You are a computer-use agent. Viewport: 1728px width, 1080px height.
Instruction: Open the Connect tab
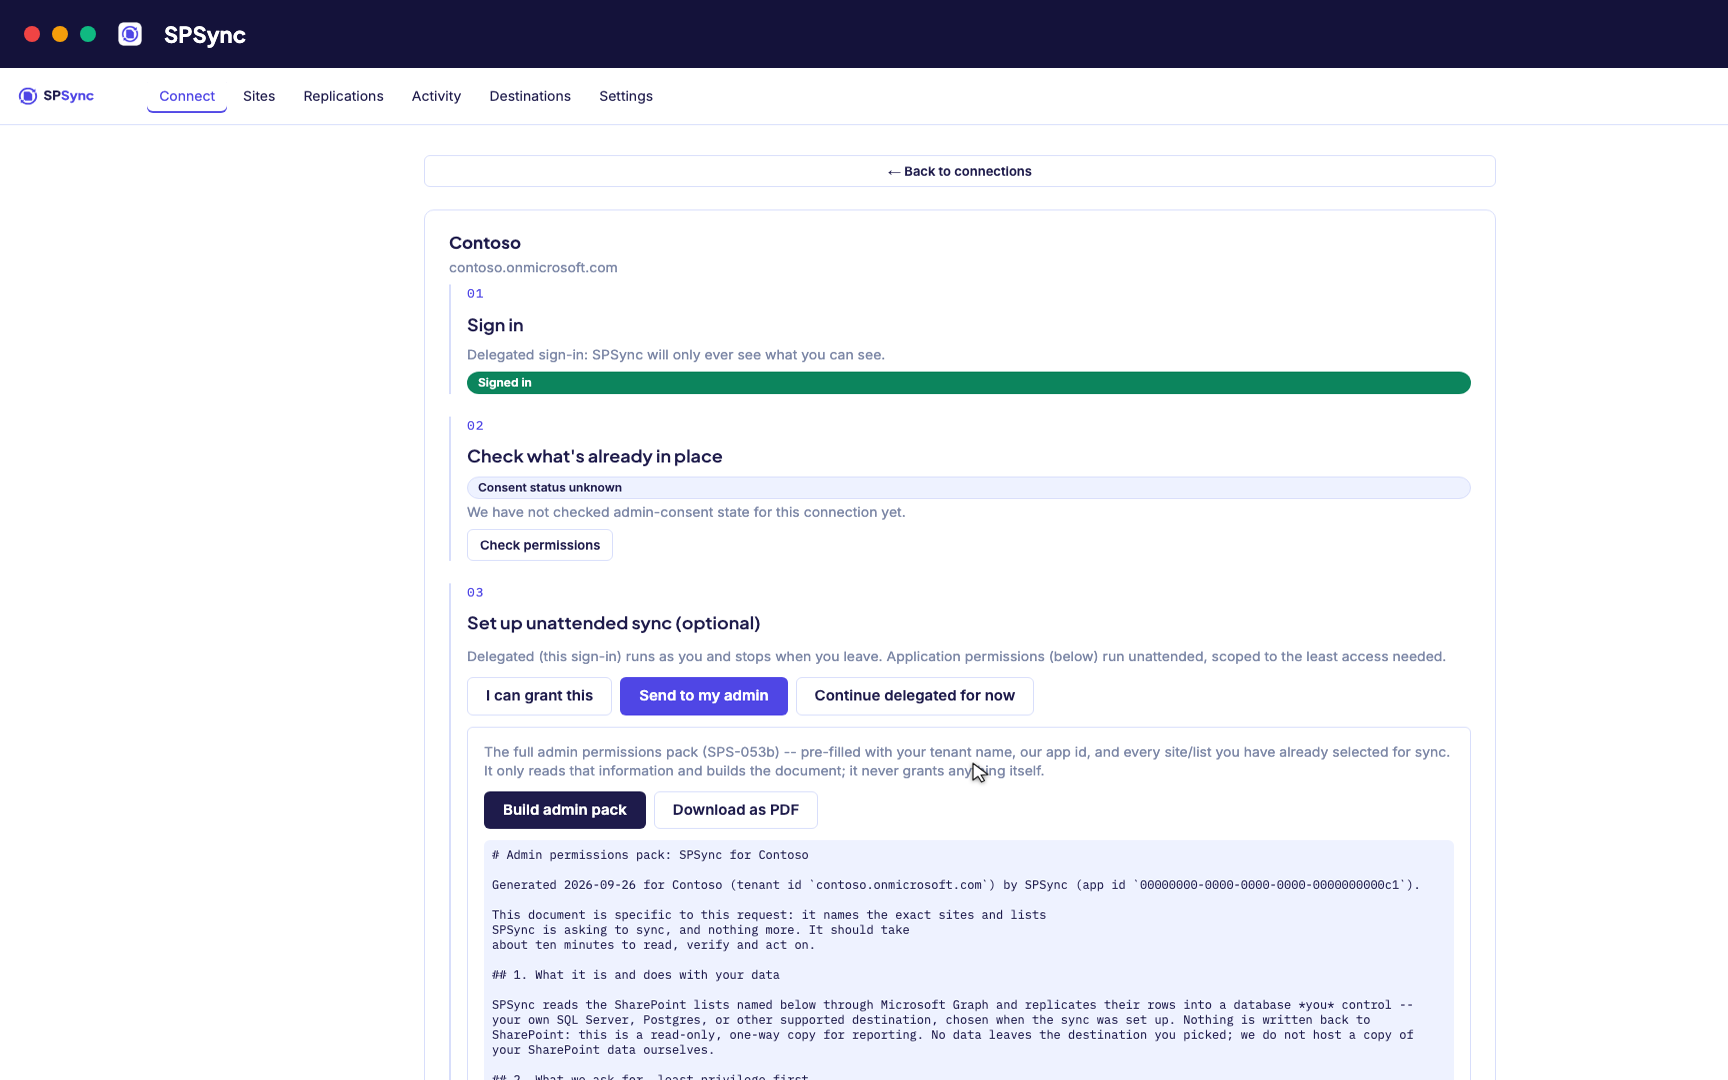coord(187,96)
